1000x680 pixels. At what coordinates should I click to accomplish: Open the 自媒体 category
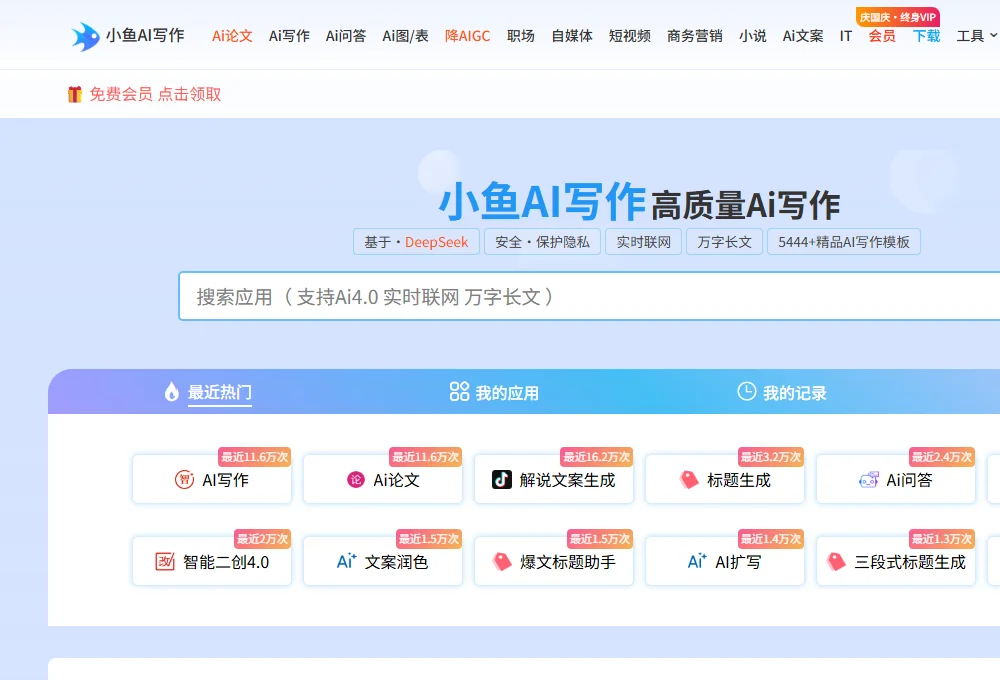coord(572,36)
